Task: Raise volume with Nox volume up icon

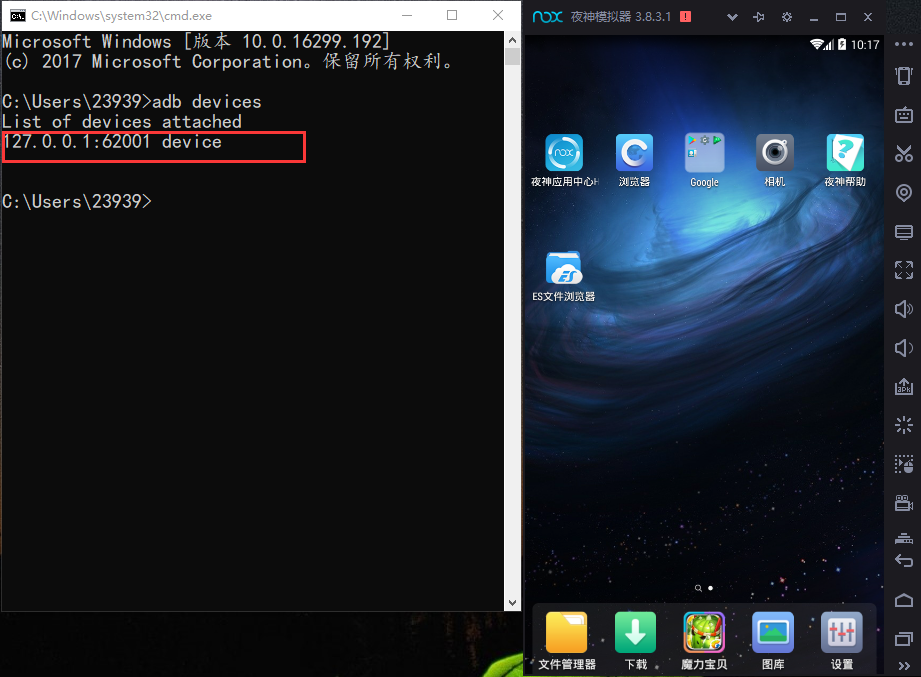Action: coord(904,309)
